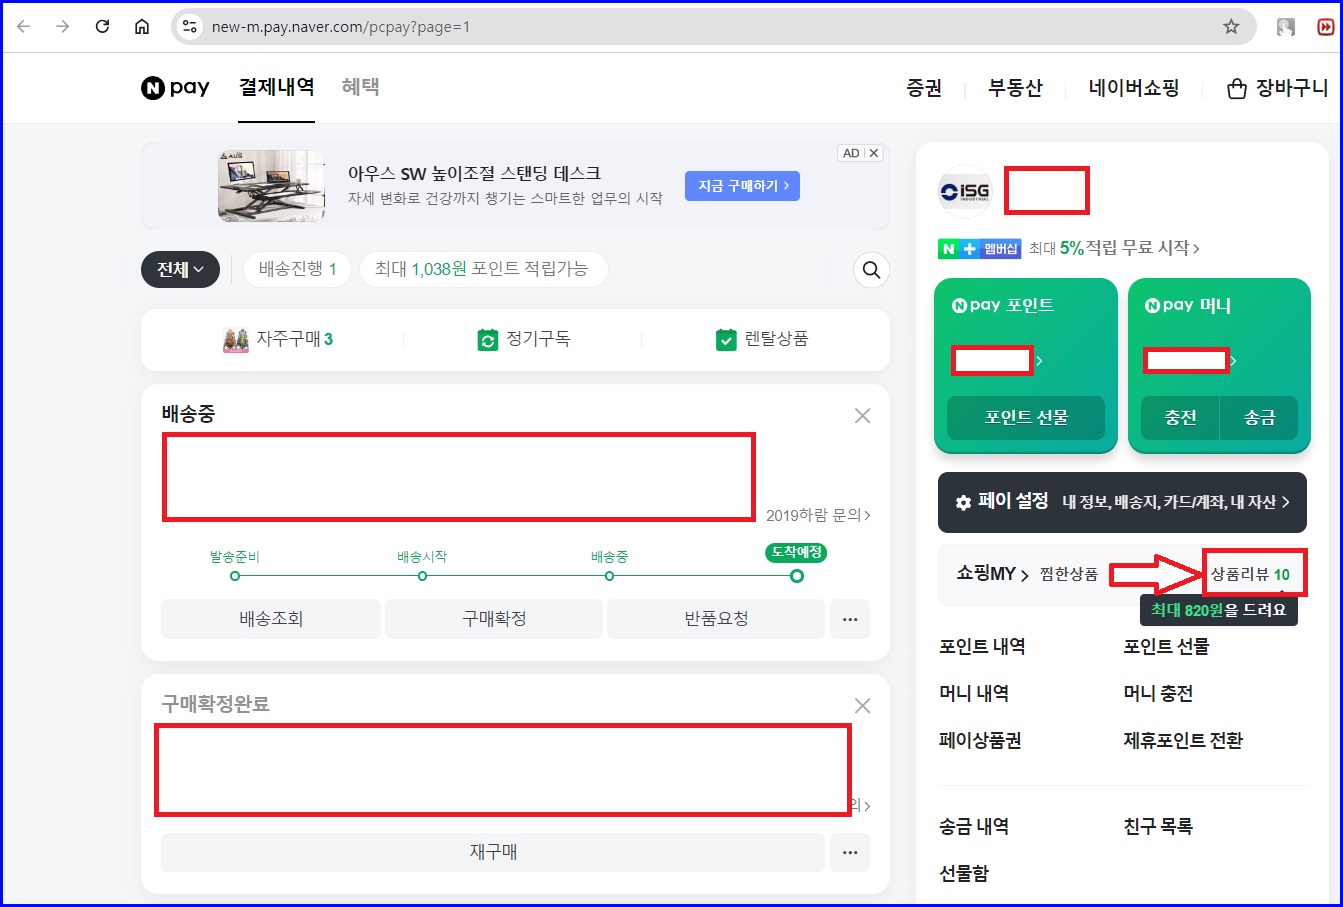Open 자주구매 3 shortcut
Viewport: 1343px width, 907px height.
(278, 340)
